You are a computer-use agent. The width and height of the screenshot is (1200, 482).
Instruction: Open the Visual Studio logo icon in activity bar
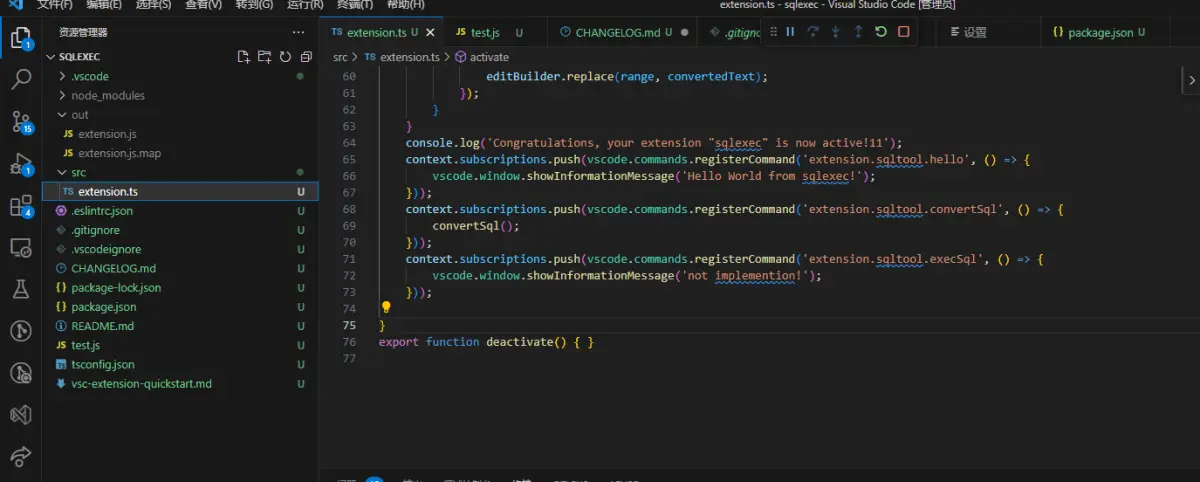20,414
